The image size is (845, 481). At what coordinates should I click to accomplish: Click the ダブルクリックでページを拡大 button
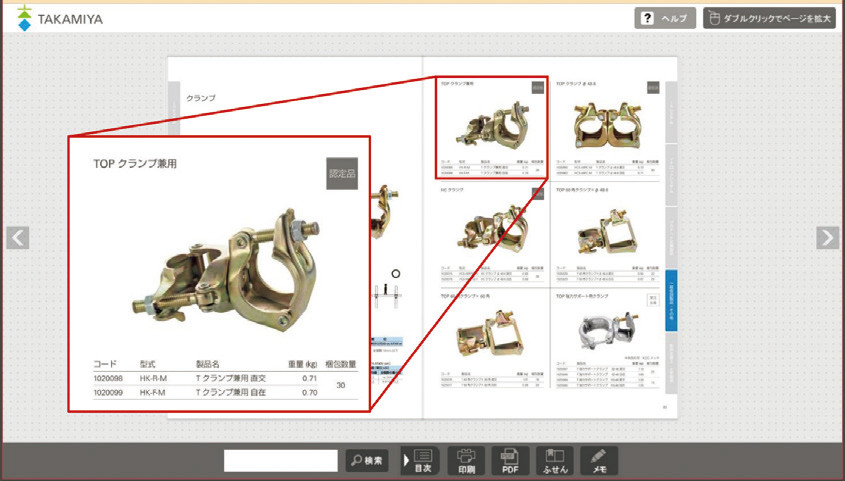click(x=769, y=18)
